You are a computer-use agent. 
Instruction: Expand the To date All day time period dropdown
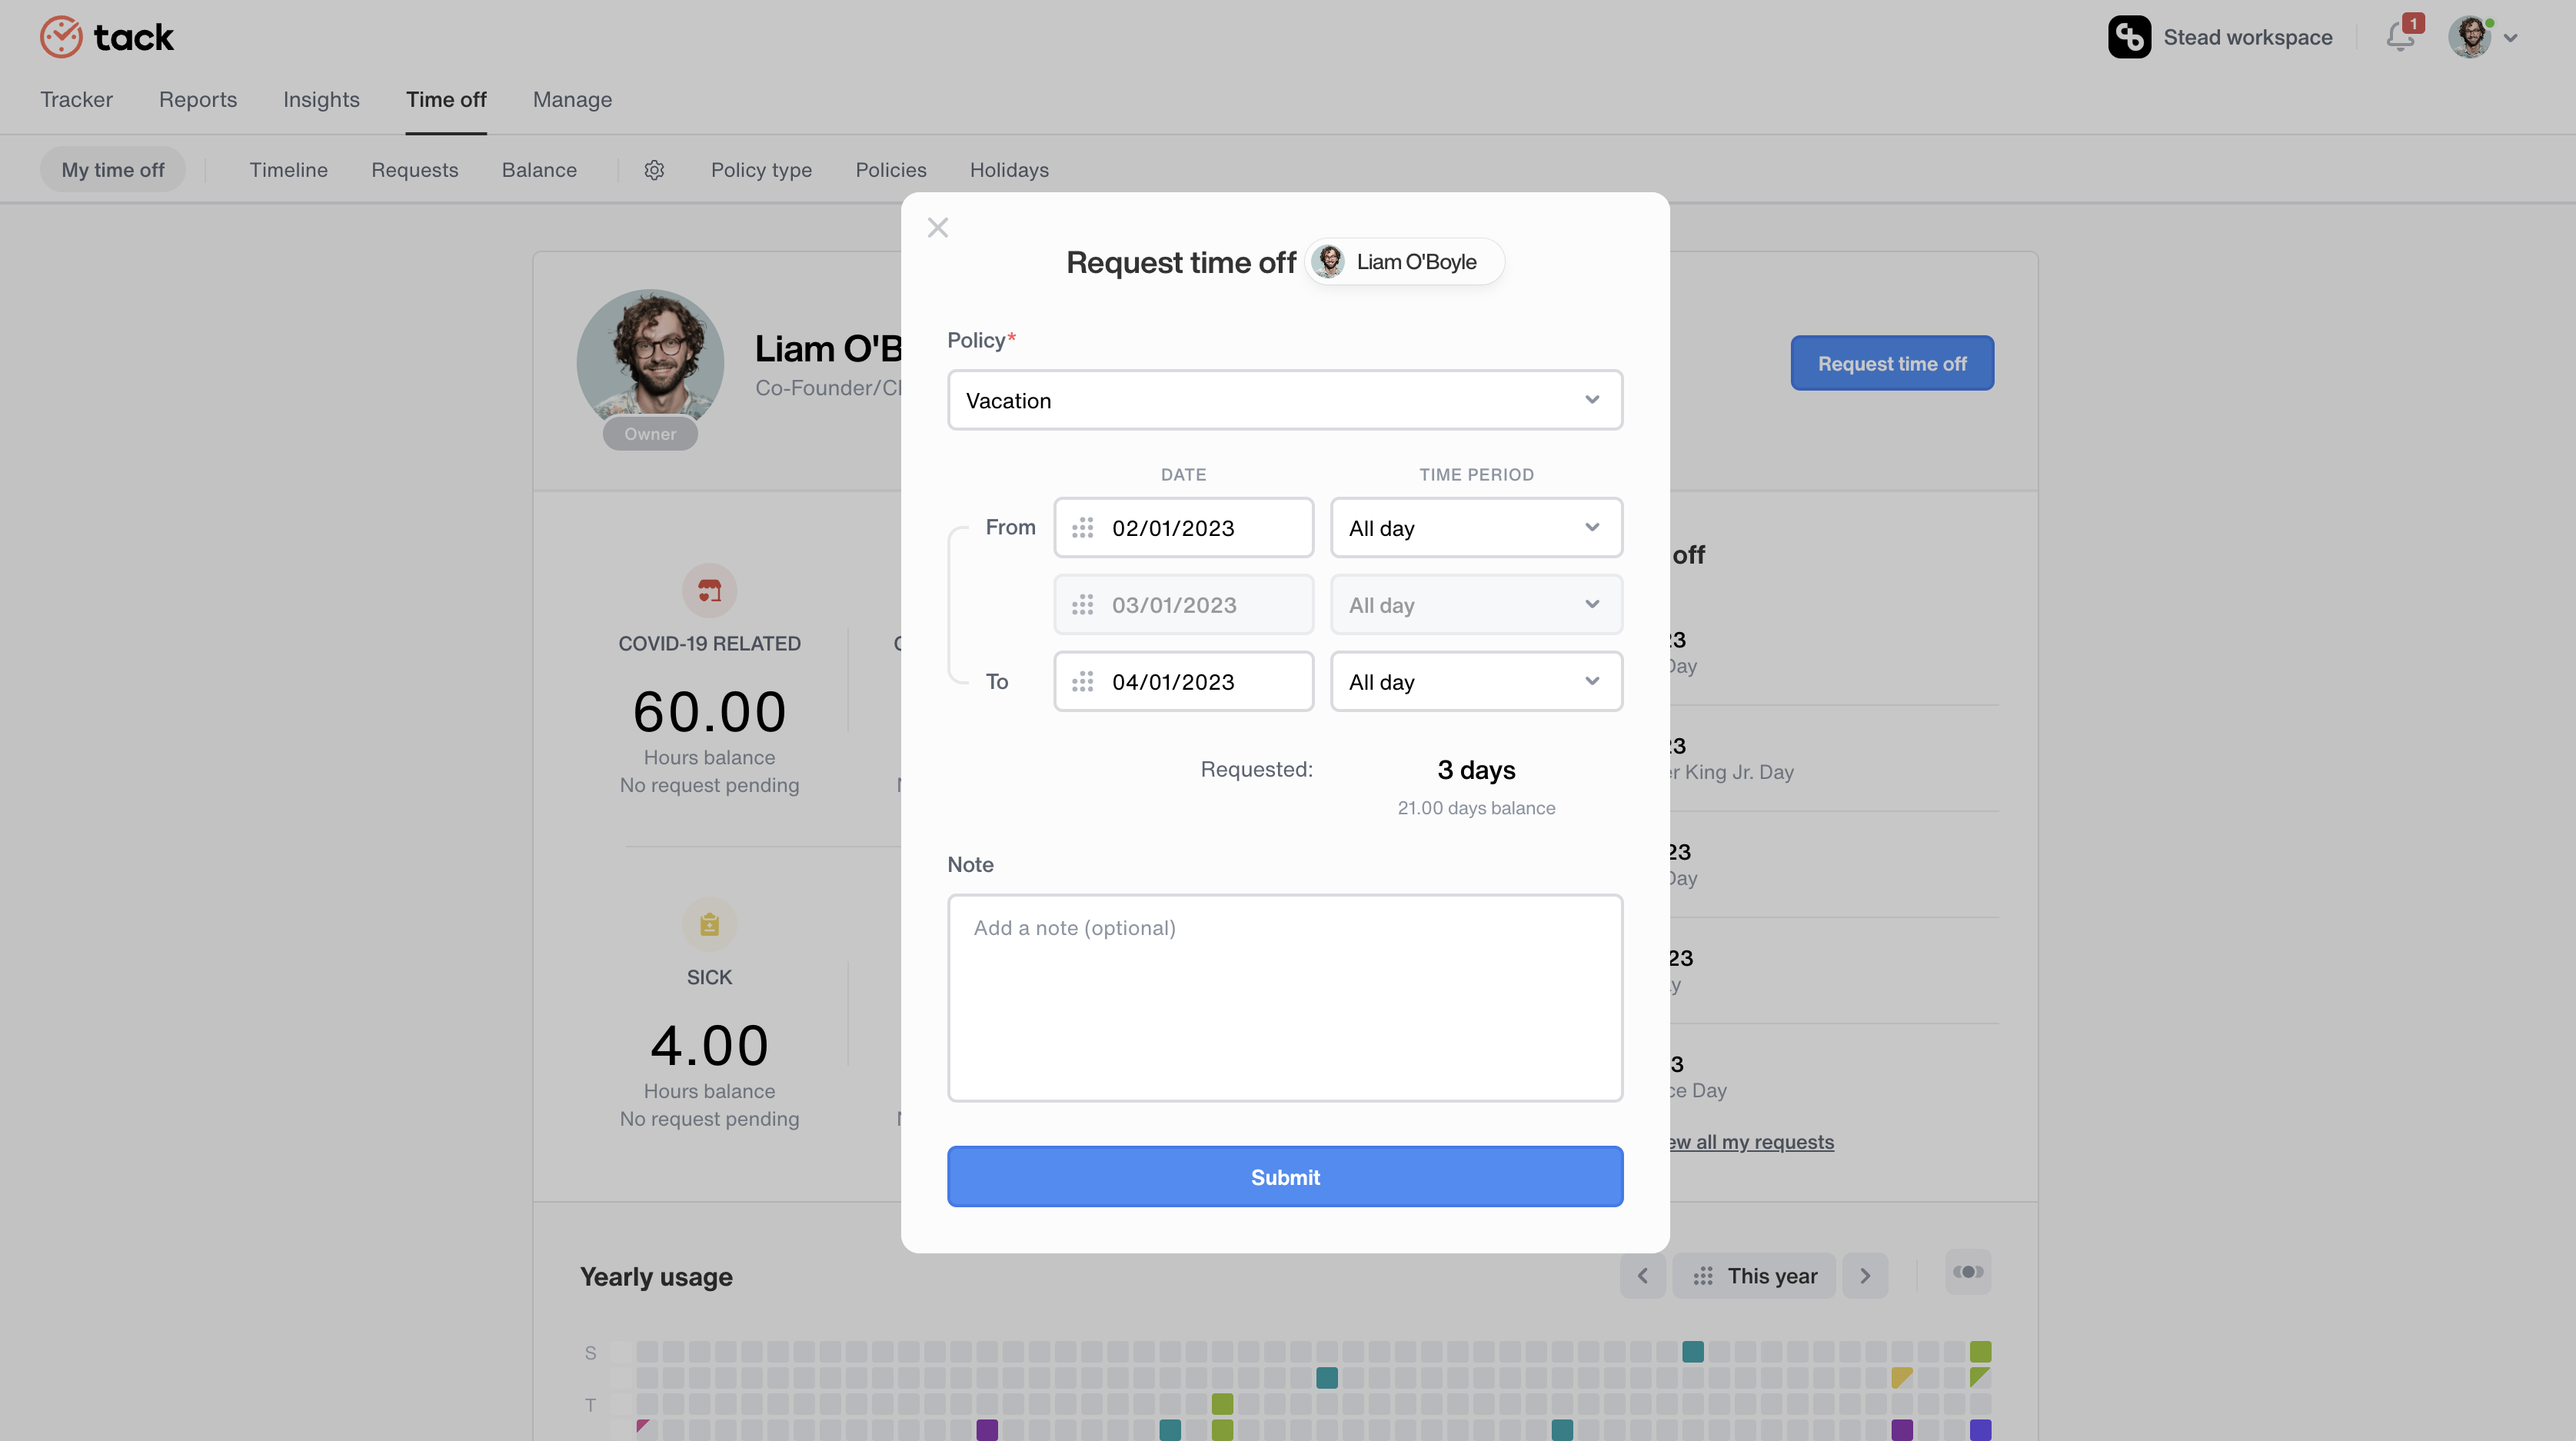pos(1476,681)
